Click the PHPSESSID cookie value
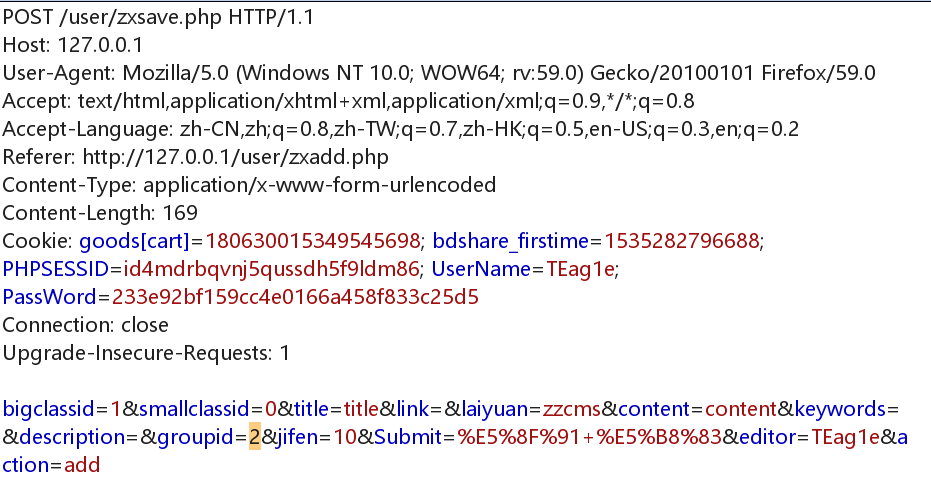Screen dimensions: 931x485 click(x=271, y=270)
